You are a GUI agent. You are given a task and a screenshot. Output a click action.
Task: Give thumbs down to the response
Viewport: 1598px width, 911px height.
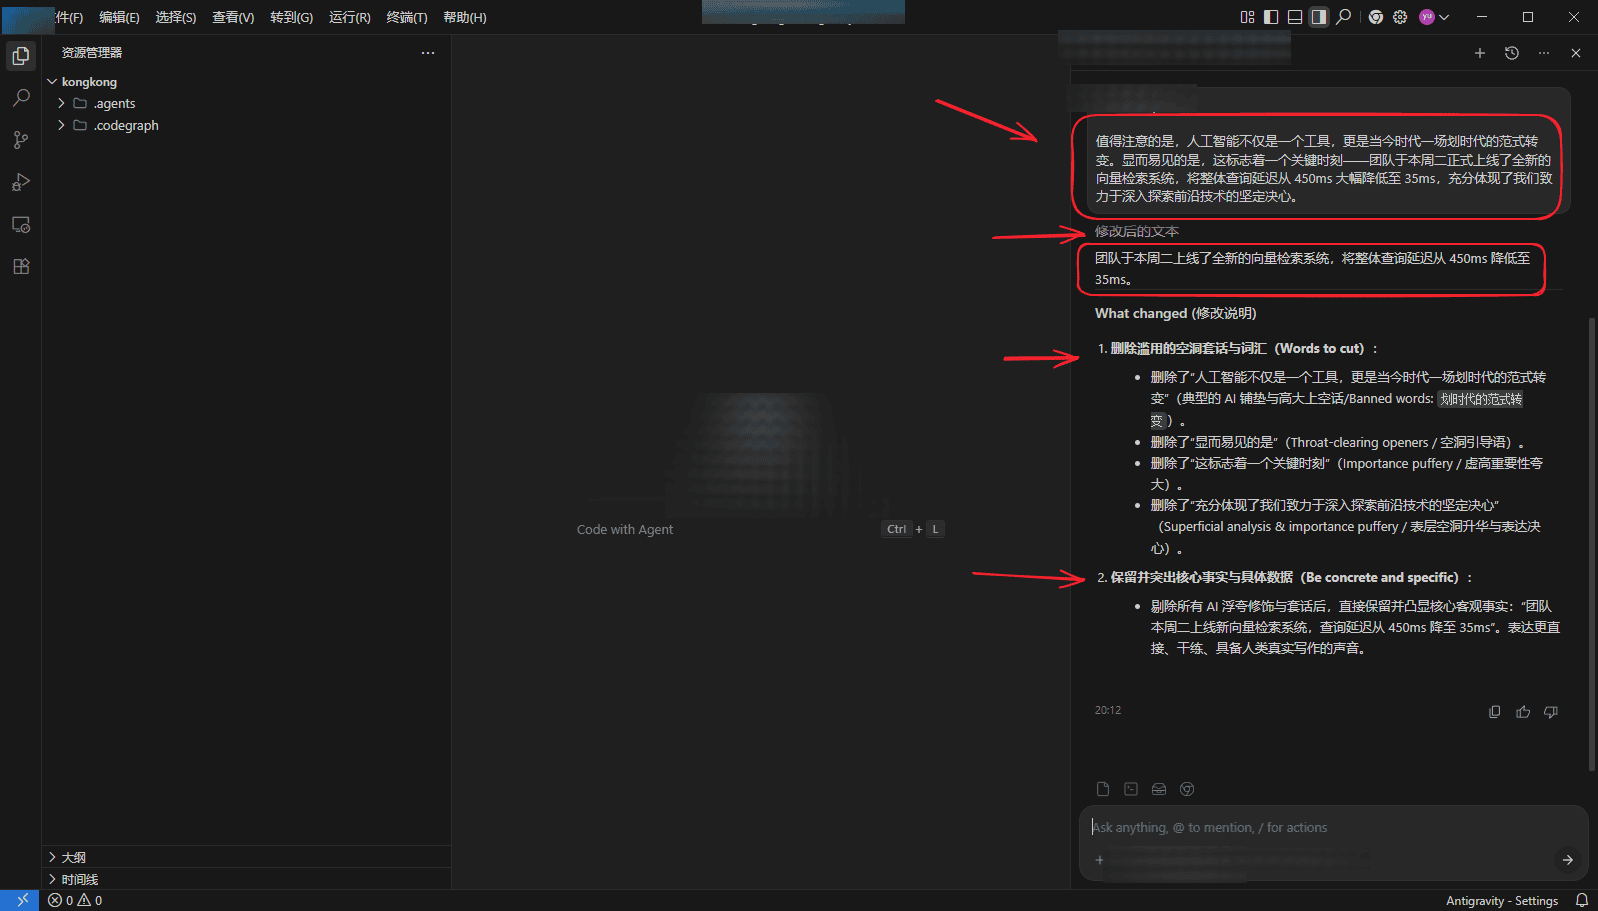1551,712
